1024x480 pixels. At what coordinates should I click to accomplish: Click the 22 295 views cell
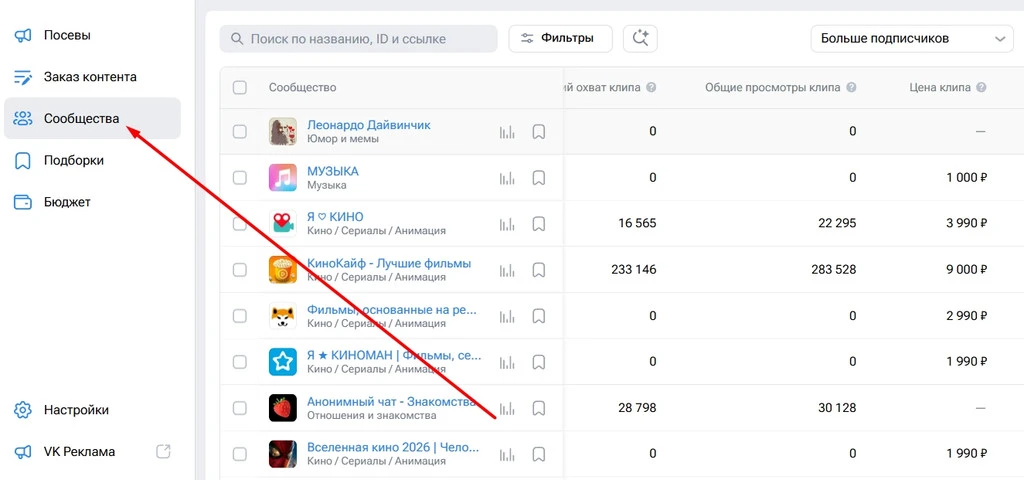coord(837,224)
